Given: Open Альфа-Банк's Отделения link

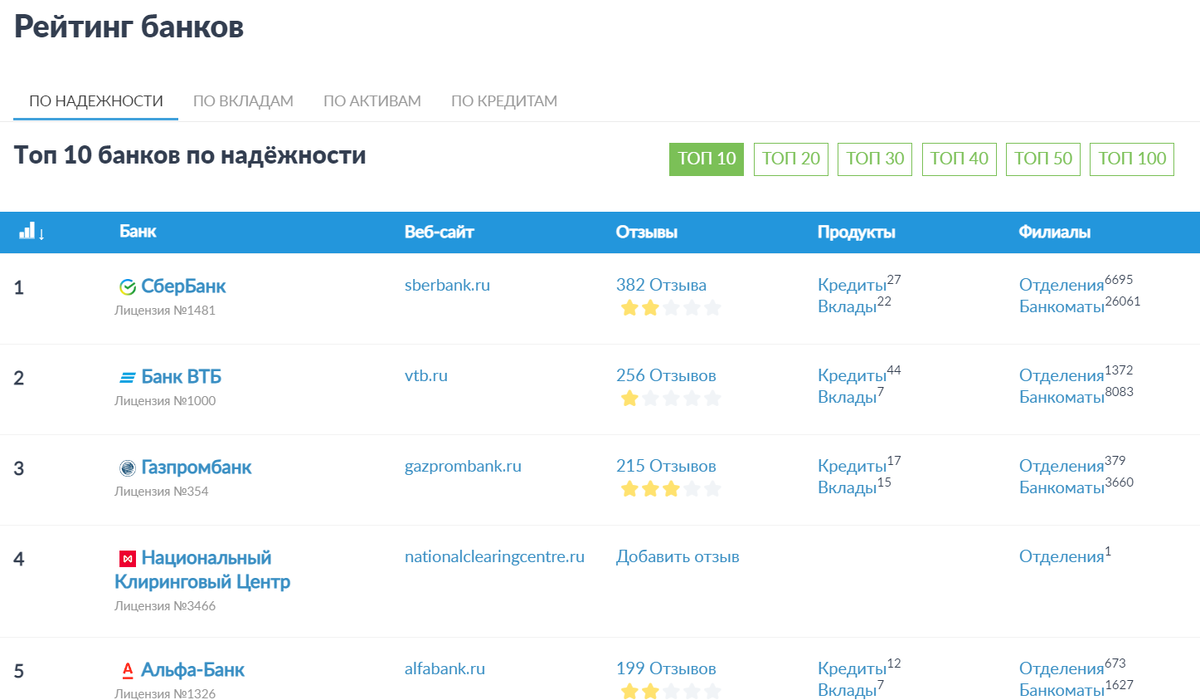Looking at the screenshot, I should tap(1062, 669).
